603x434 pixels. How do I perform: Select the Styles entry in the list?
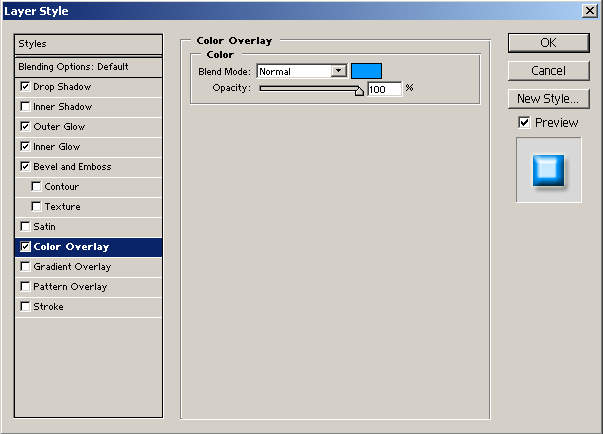click(x=88, y=44)
